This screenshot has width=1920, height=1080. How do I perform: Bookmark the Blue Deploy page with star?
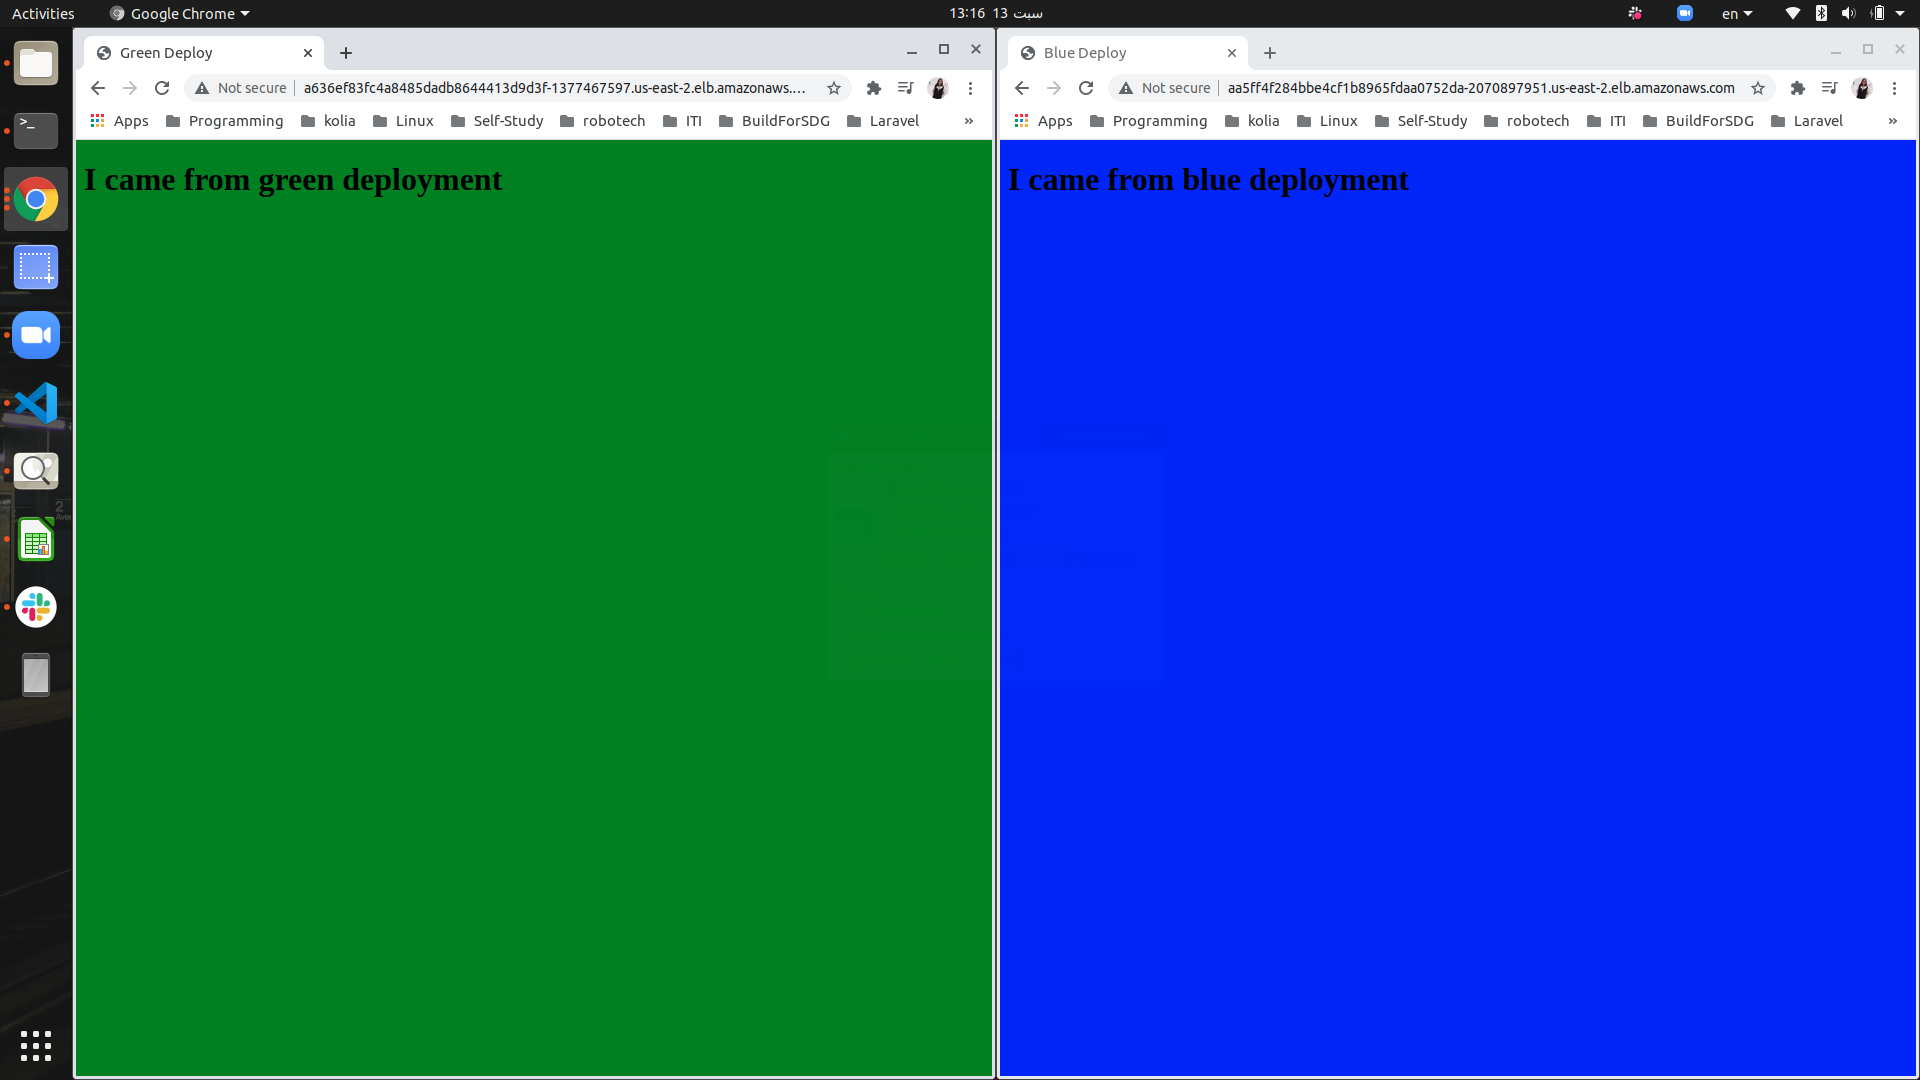(x=1758, y=88)
